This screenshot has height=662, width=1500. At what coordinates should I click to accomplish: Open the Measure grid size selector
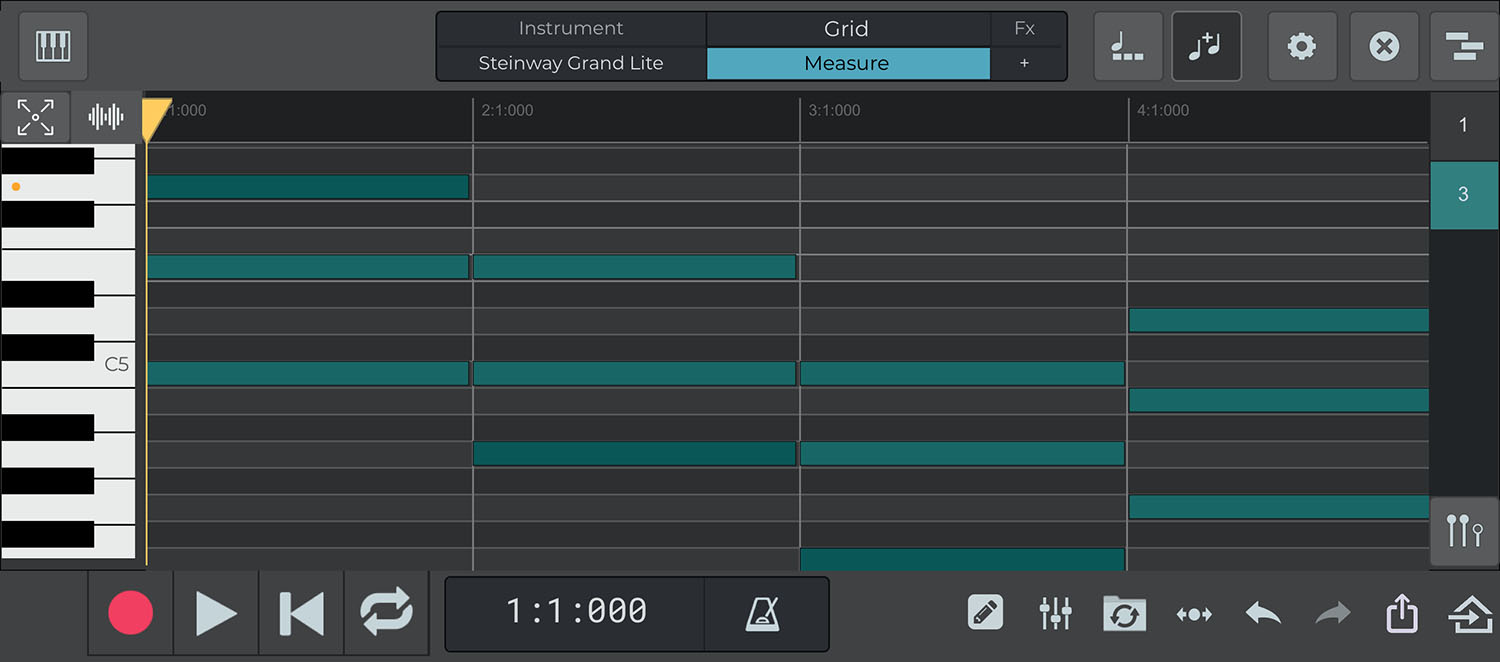[x=847, y=63]
